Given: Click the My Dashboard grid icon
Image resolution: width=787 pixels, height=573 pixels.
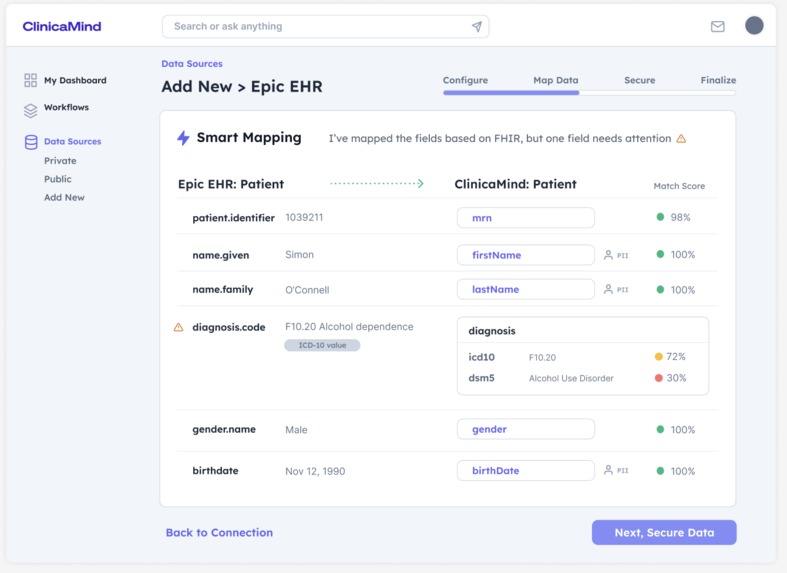Looking at the screenshot, I should (x=31, y=80).
